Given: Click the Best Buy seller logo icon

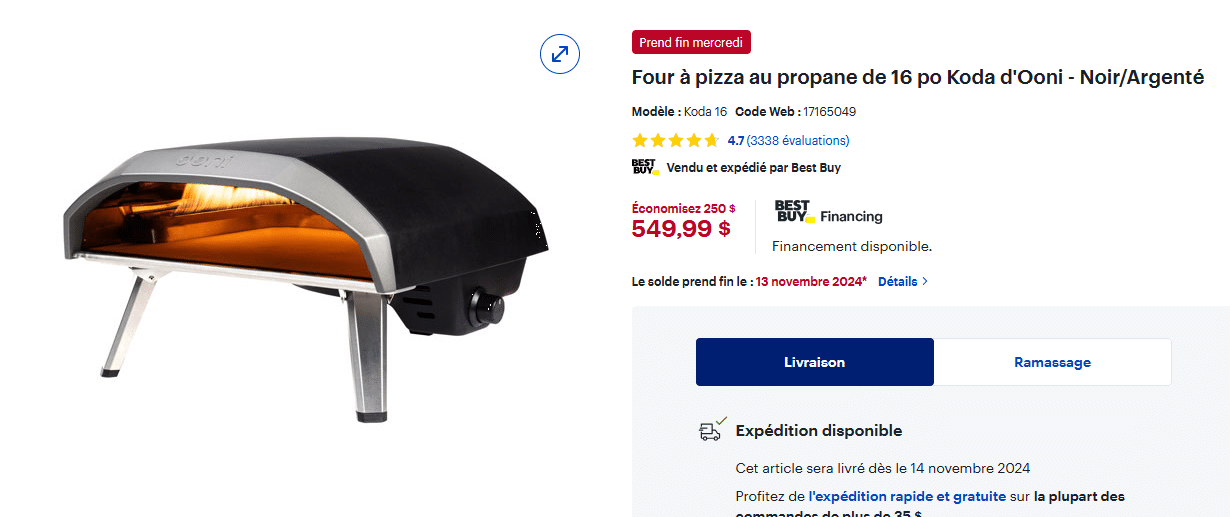Looking at the screenshot, I should 645,168.
